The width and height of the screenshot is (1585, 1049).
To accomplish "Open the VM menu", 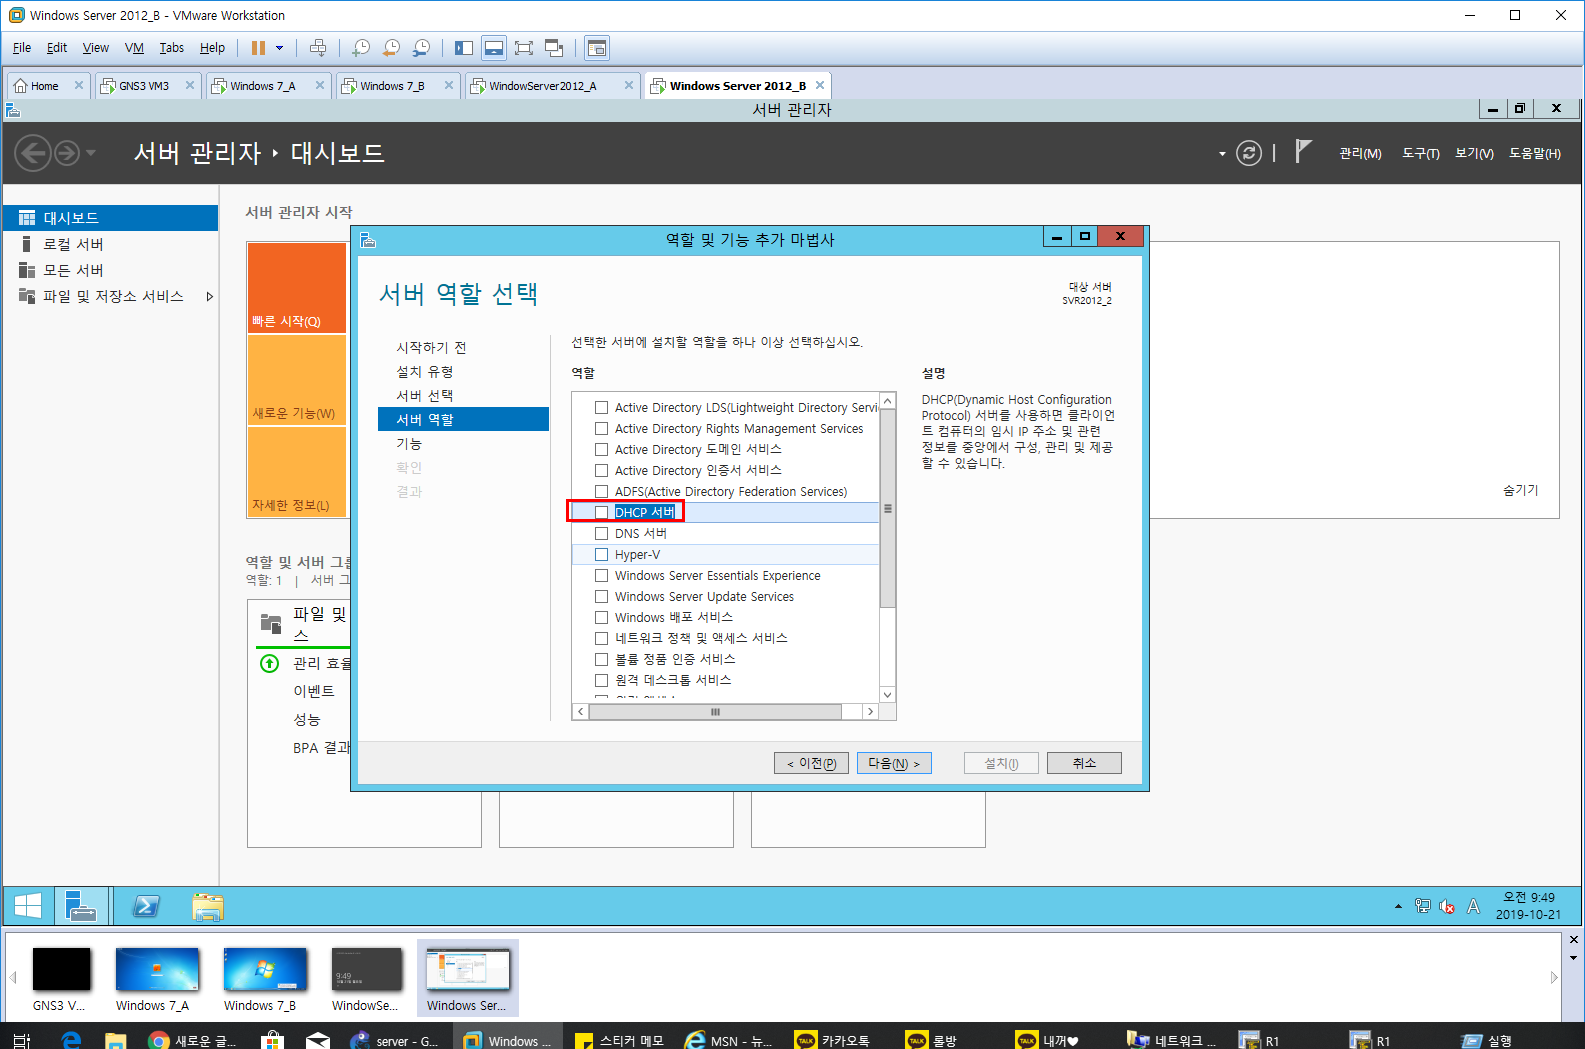I will [x=134, y=48].
